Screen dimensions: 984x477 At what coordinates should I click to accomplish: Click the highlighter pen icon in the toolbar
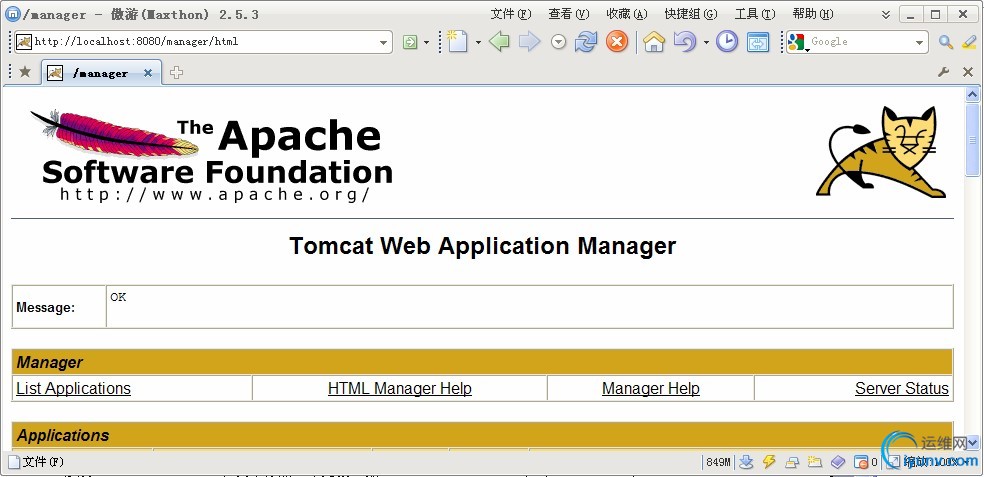[969, 42]
